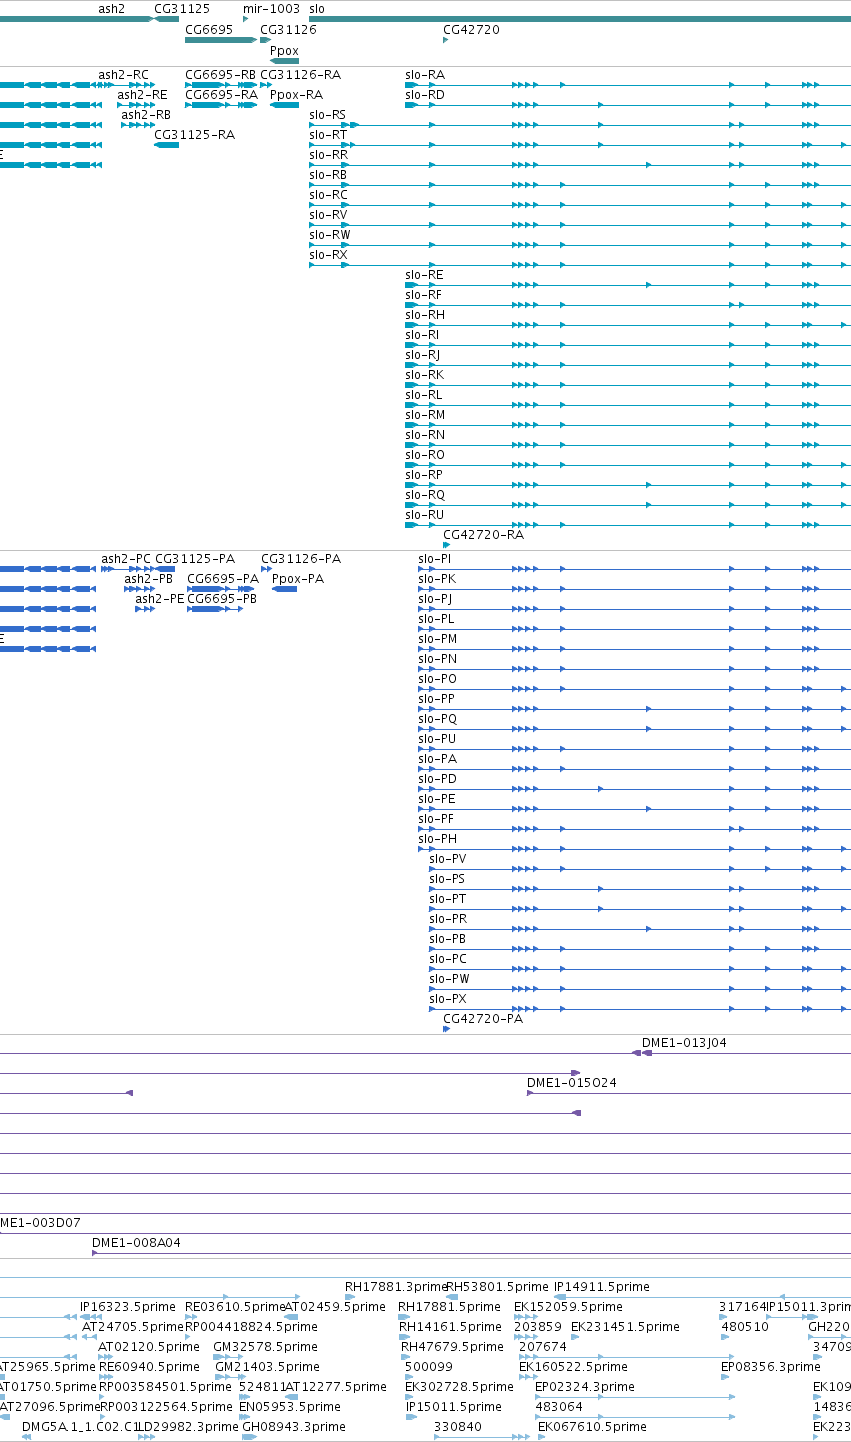
Task: Click EST EP08356.3prime
Action: click(x=771, y=1367)
